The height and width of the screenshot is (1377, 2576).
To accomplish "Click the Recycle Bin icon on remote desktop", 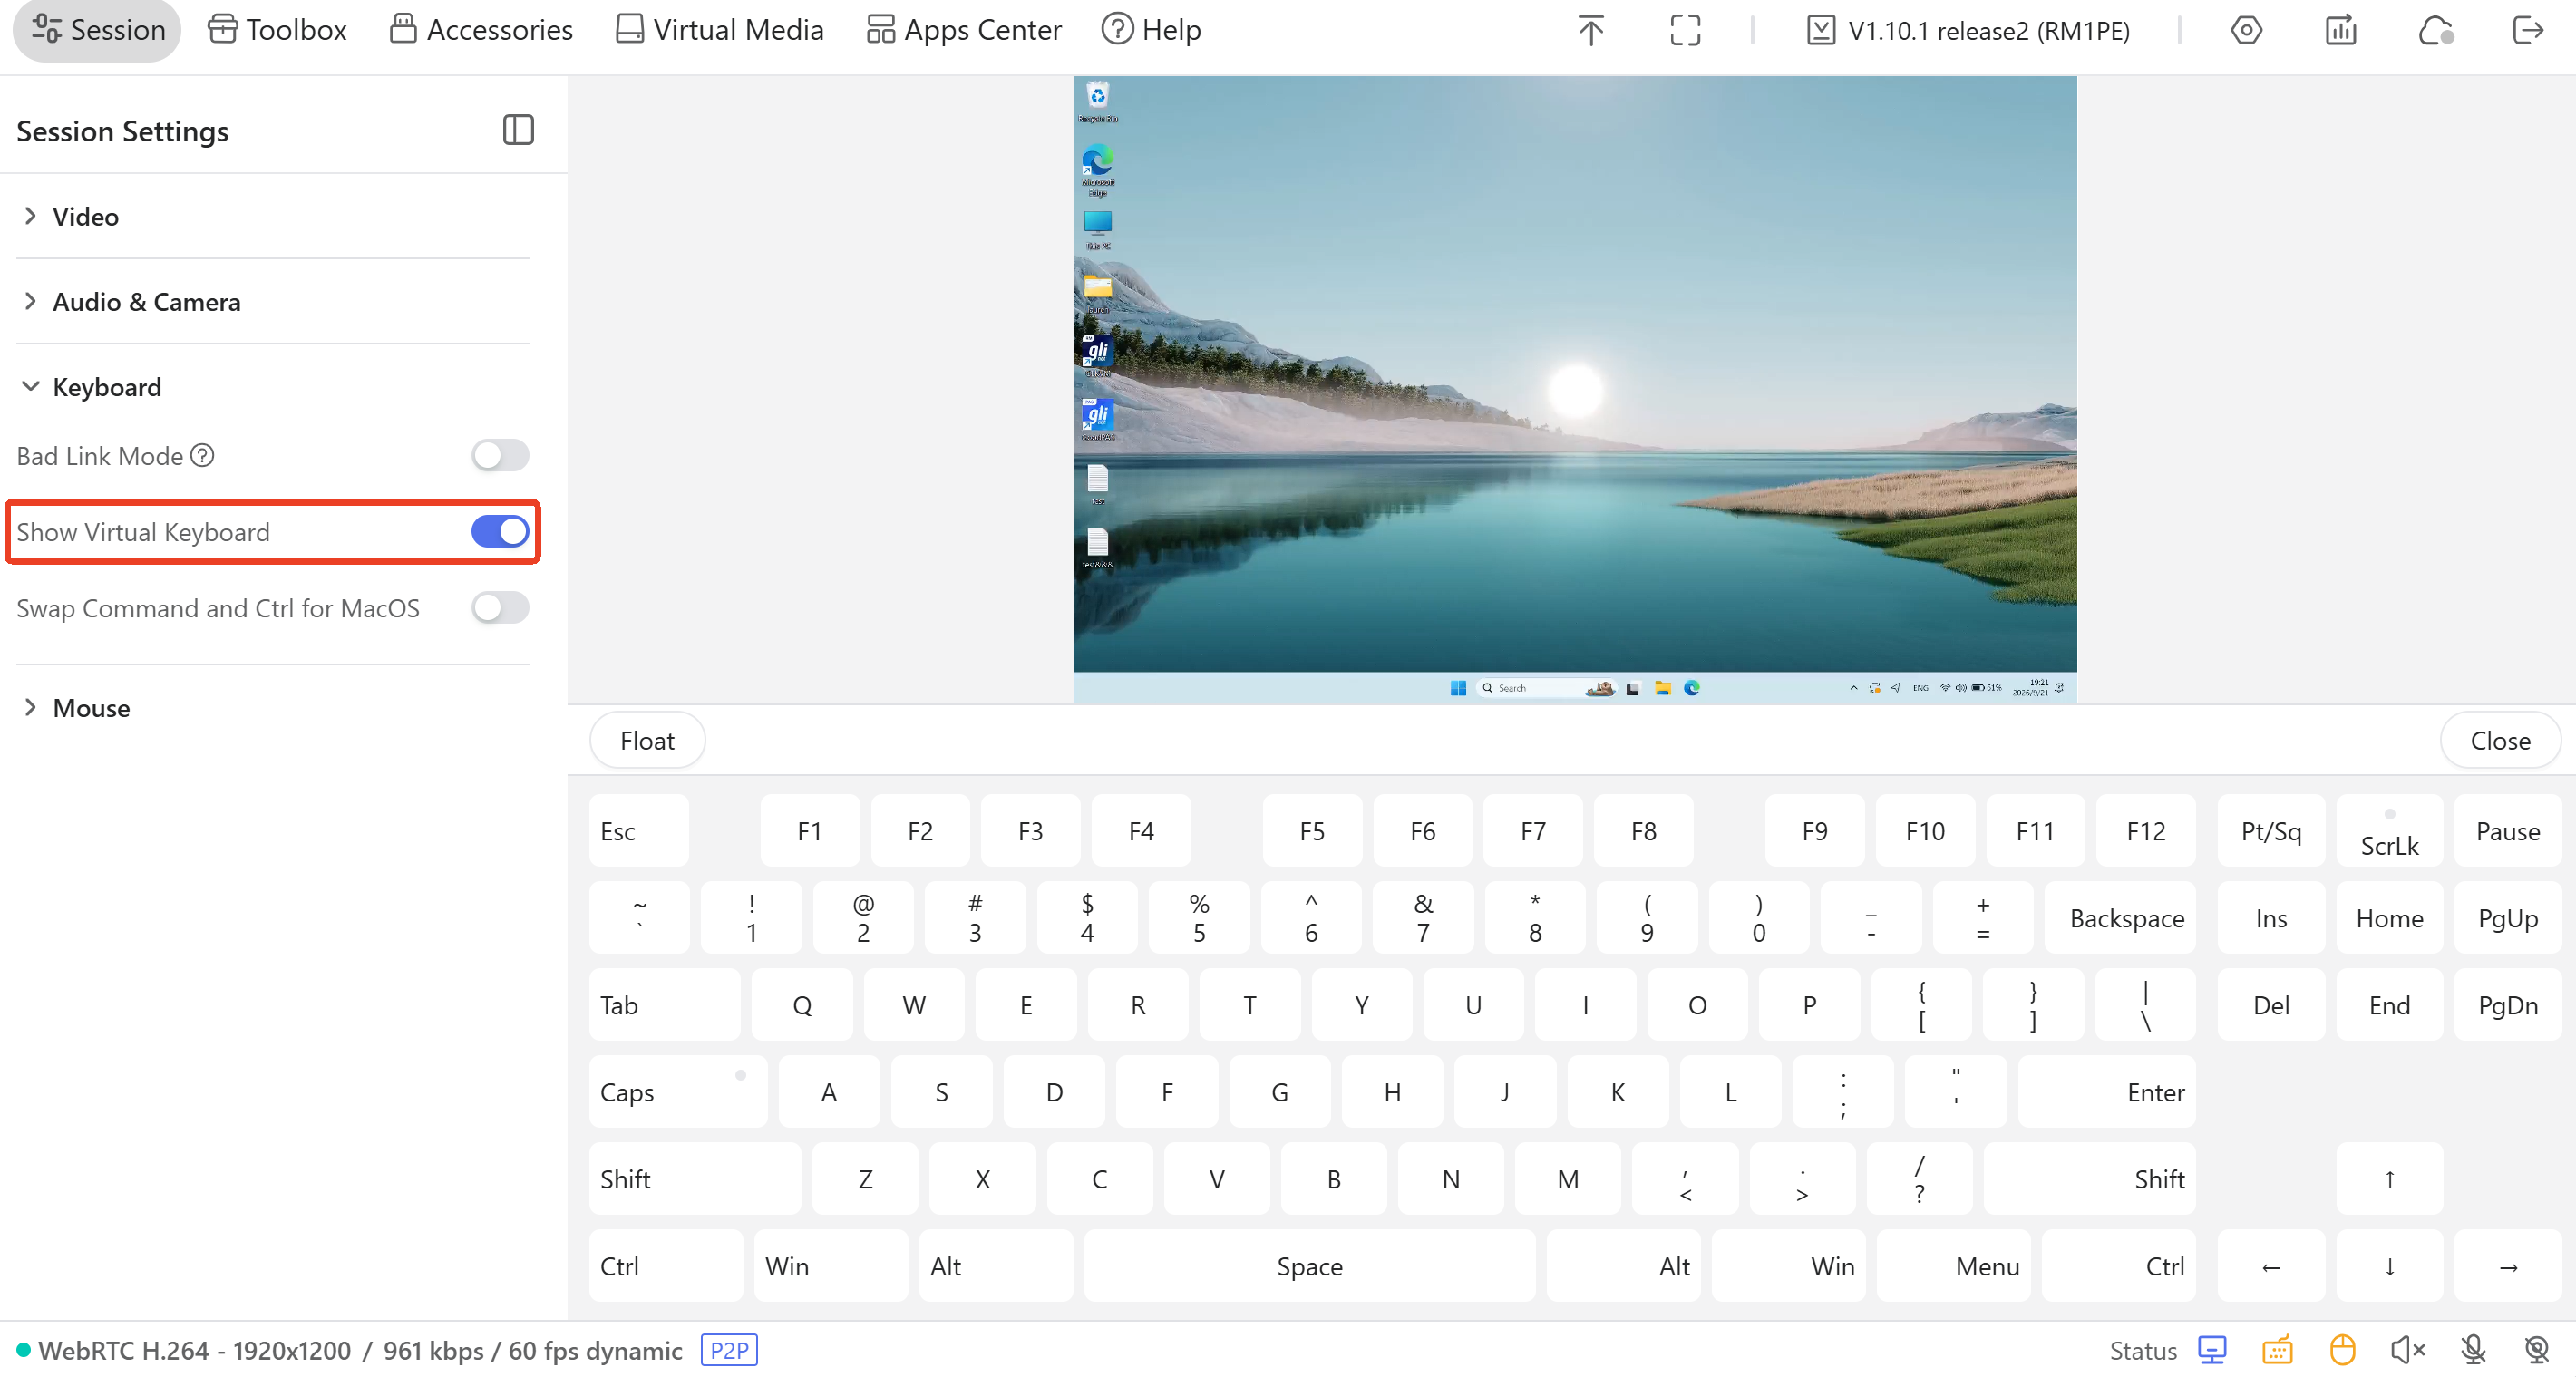I will [x=1097, y=101].
